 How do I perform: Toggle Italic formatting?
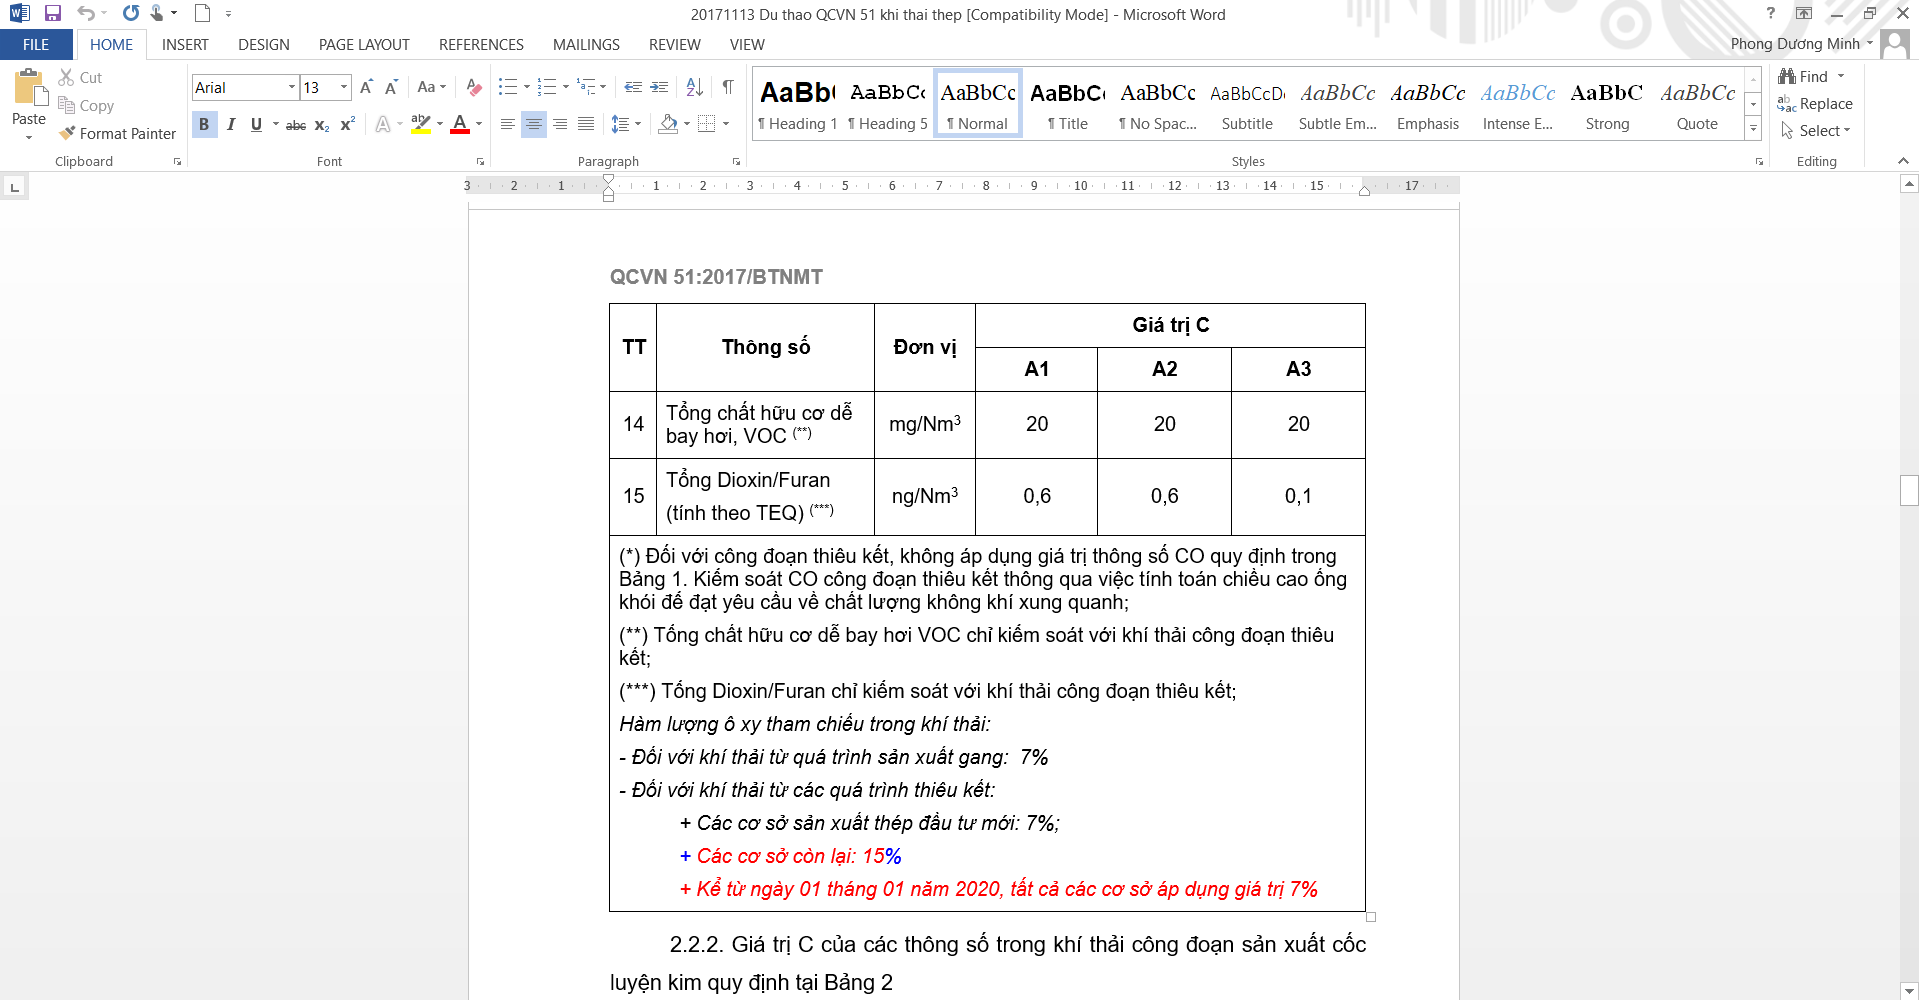[x=231, y=124]
